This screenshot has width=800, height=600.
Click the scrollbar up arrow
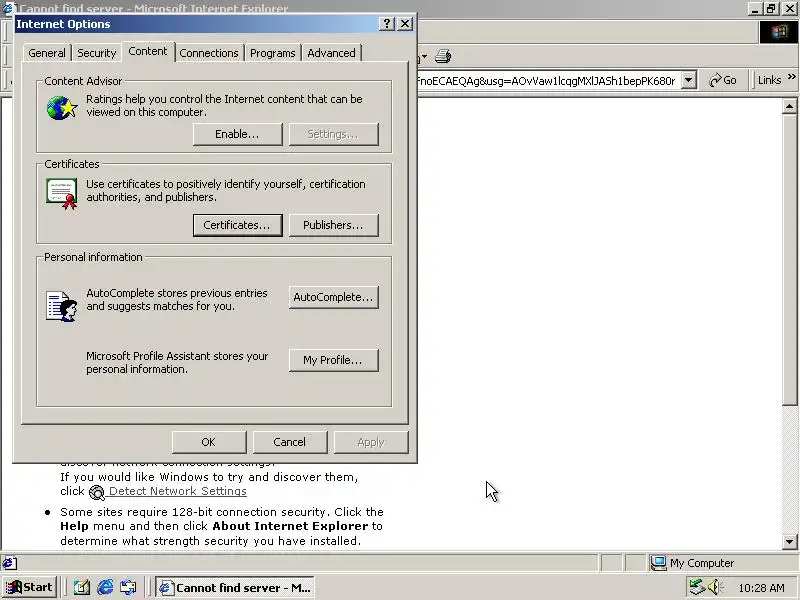click(x=789, y=107)
